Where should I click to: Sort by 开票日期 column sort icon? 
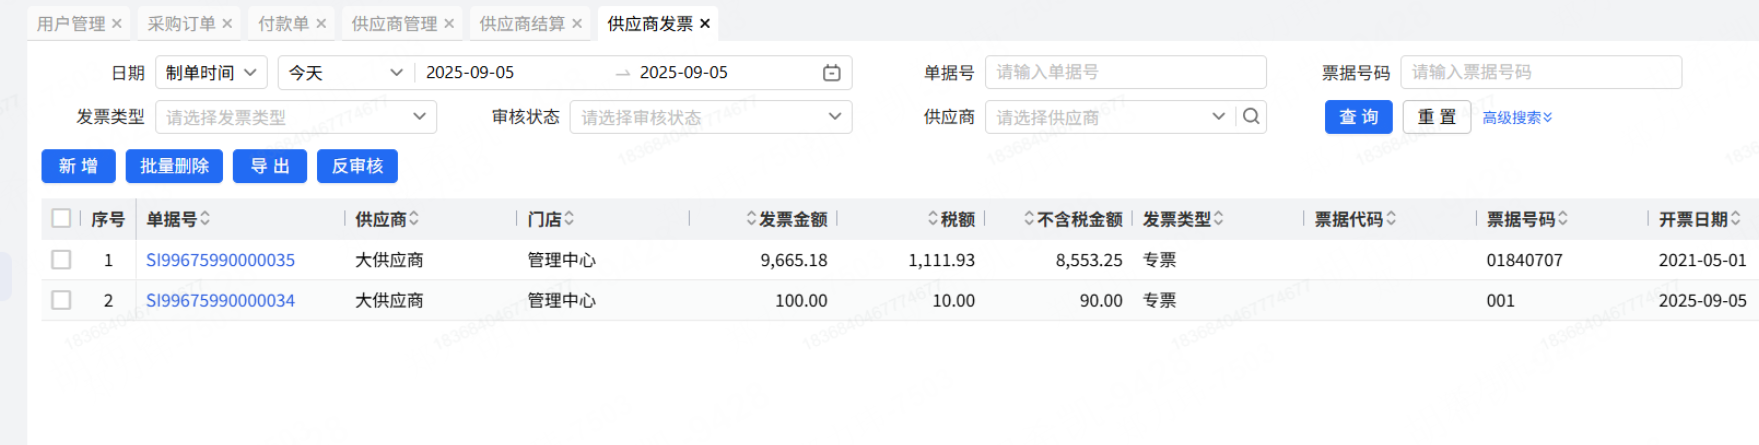(1736, 219)
